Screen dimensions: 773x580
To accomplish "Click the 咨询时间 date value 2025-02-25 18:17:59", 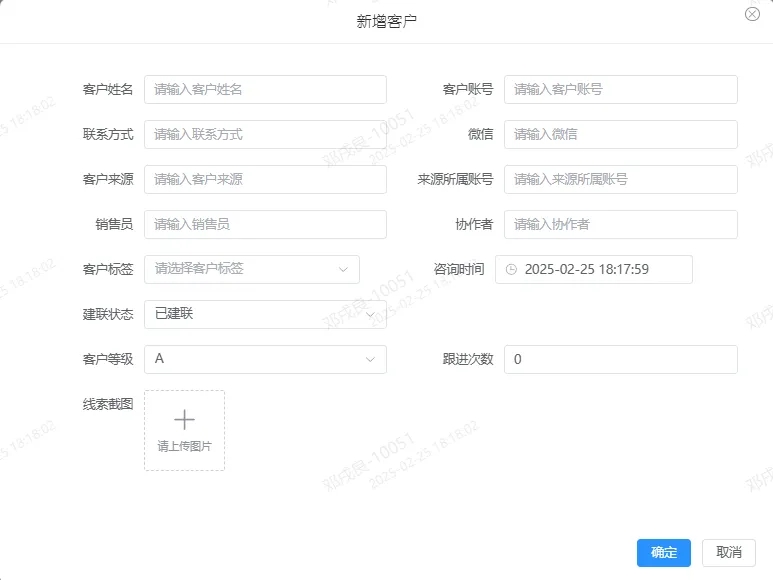I will [587, 270].
